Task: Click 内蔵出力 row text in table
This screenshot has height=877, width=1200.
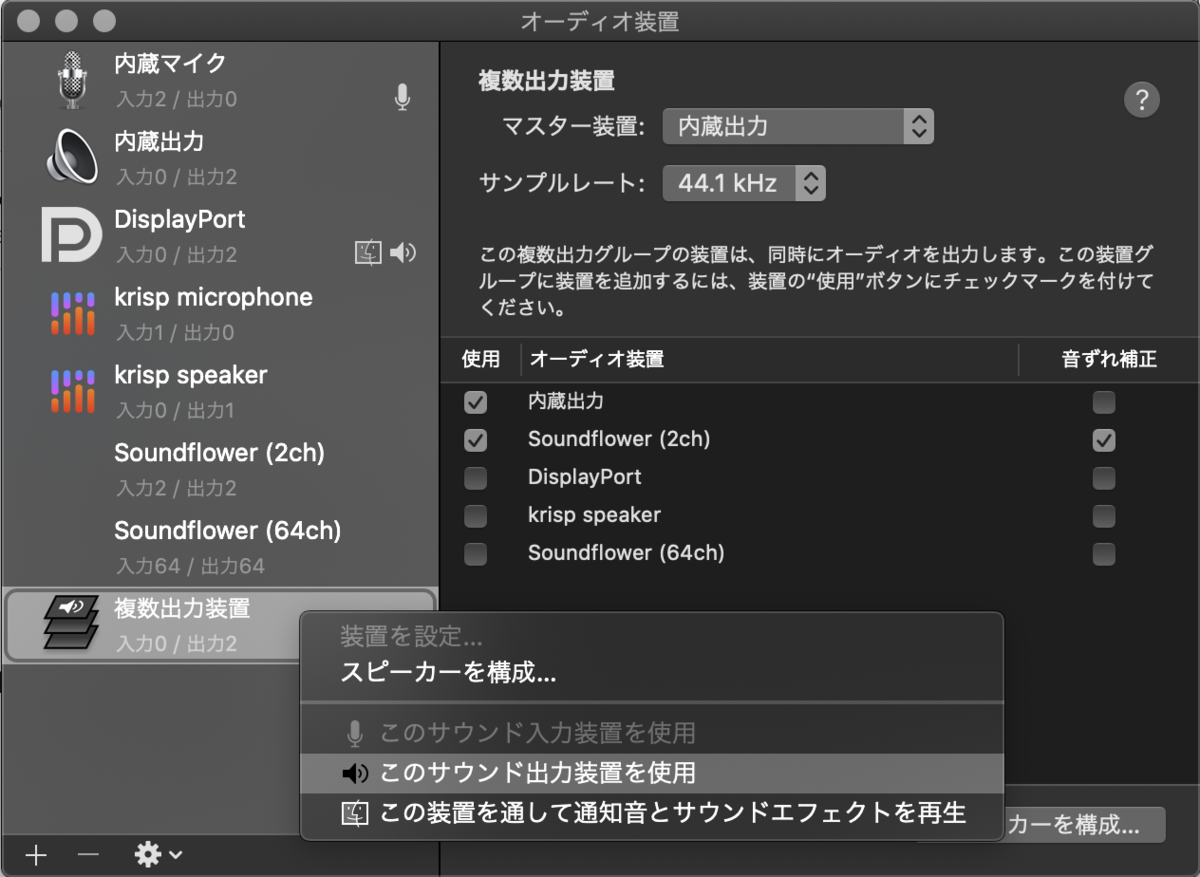Action: [x=566, y=402]
